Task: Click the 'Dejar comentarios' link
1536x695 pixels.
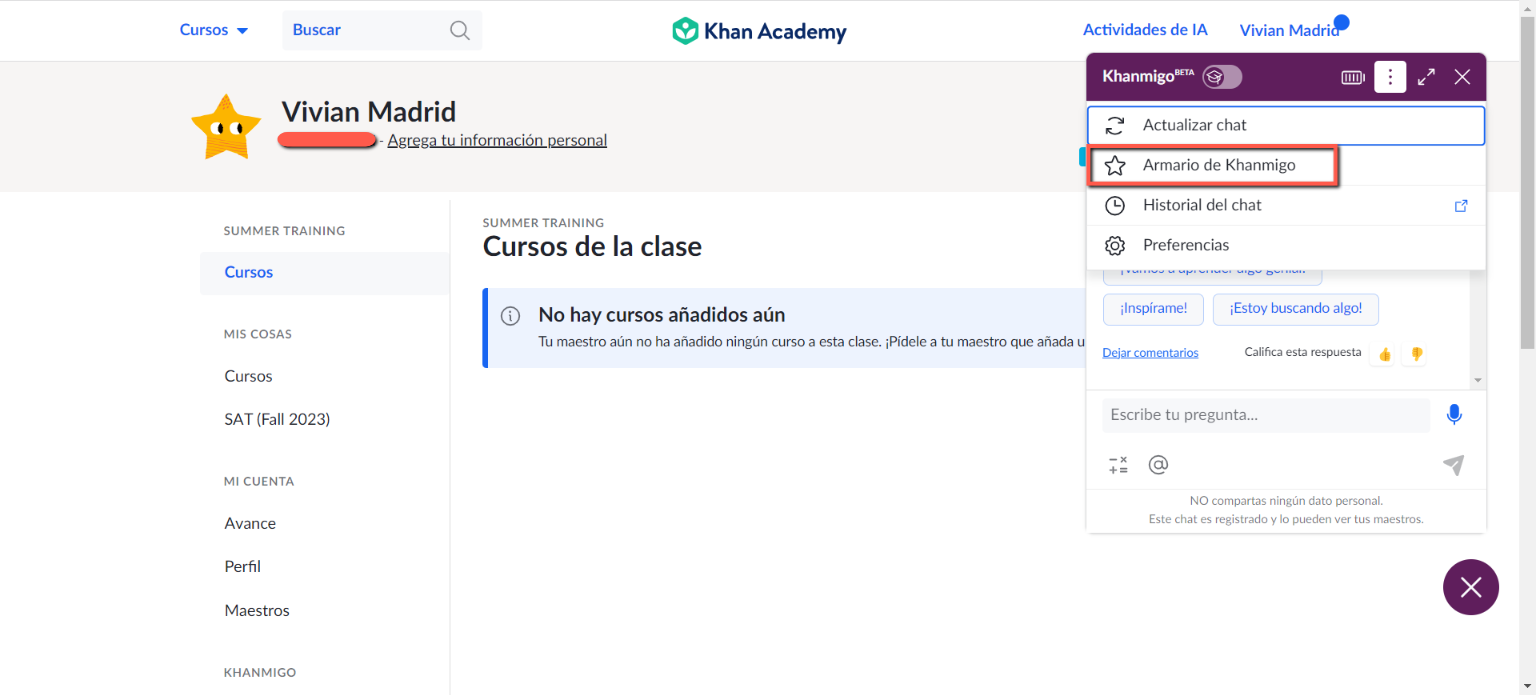Action: tap(1150, 352)
